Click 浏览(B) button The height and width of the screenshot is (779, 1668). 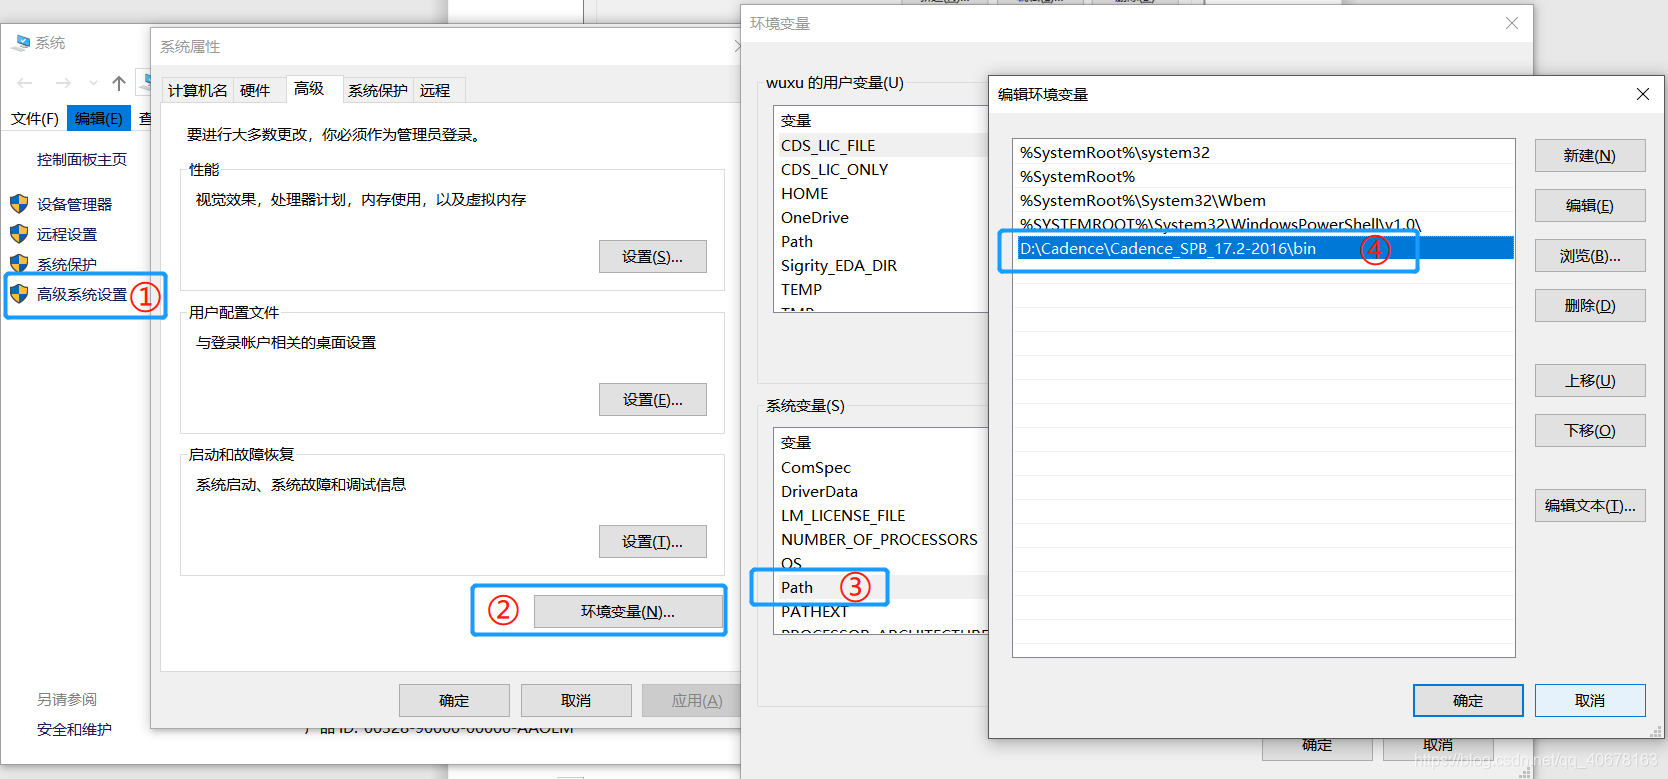(x=1590, y=256)
